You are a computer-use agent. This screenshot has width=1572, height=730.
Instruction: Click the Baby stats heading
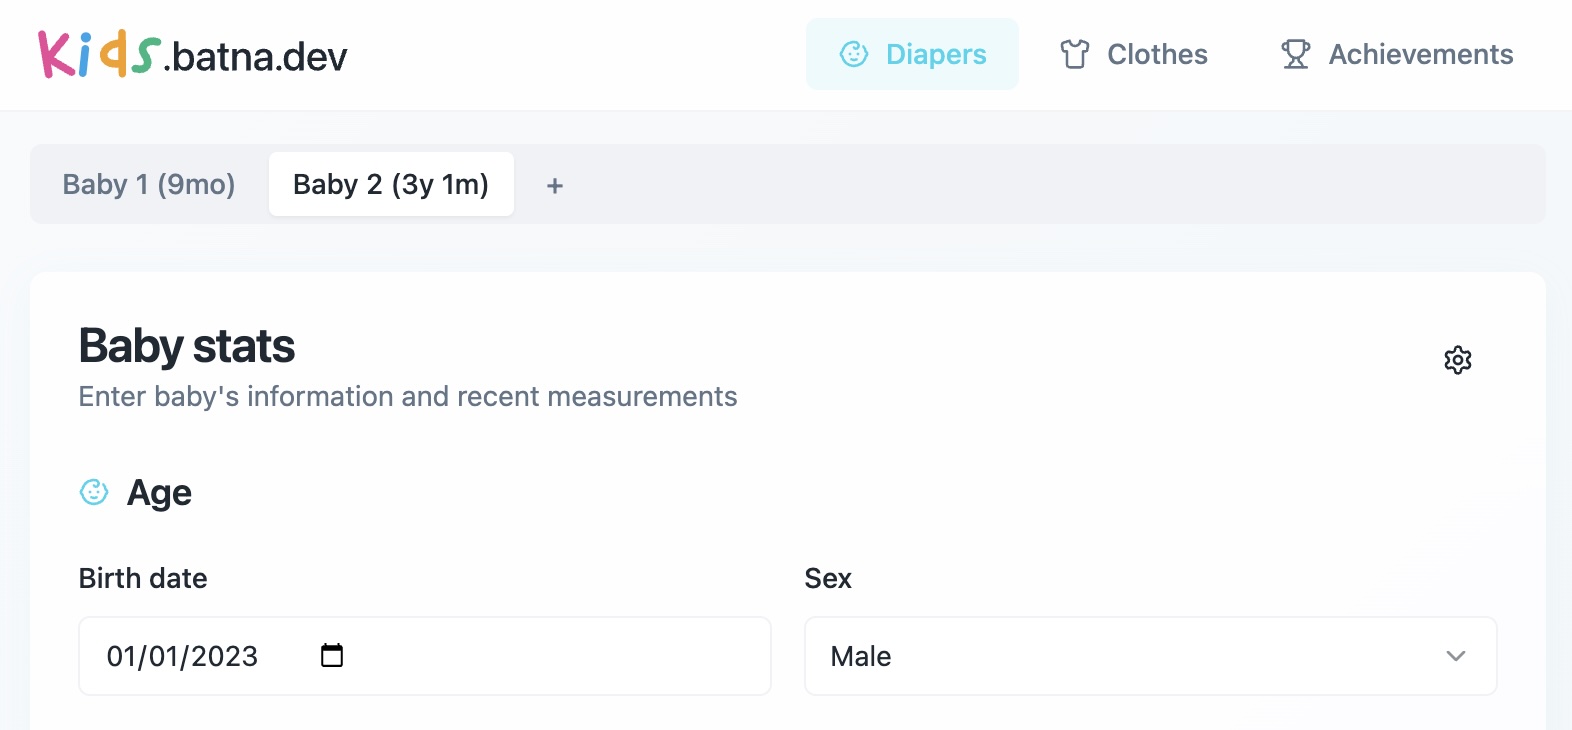click(x=186, y=345)
